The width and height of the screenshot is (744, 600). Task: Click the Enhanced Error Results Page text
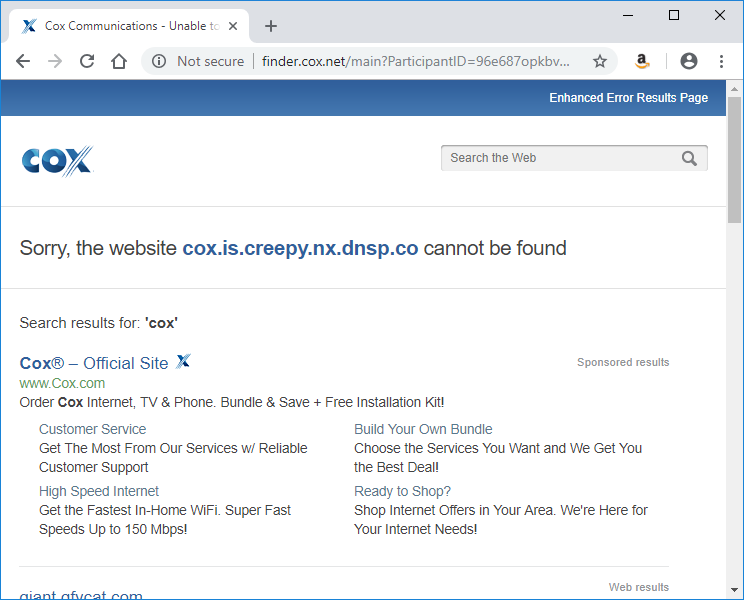click(x=628, y=98)
